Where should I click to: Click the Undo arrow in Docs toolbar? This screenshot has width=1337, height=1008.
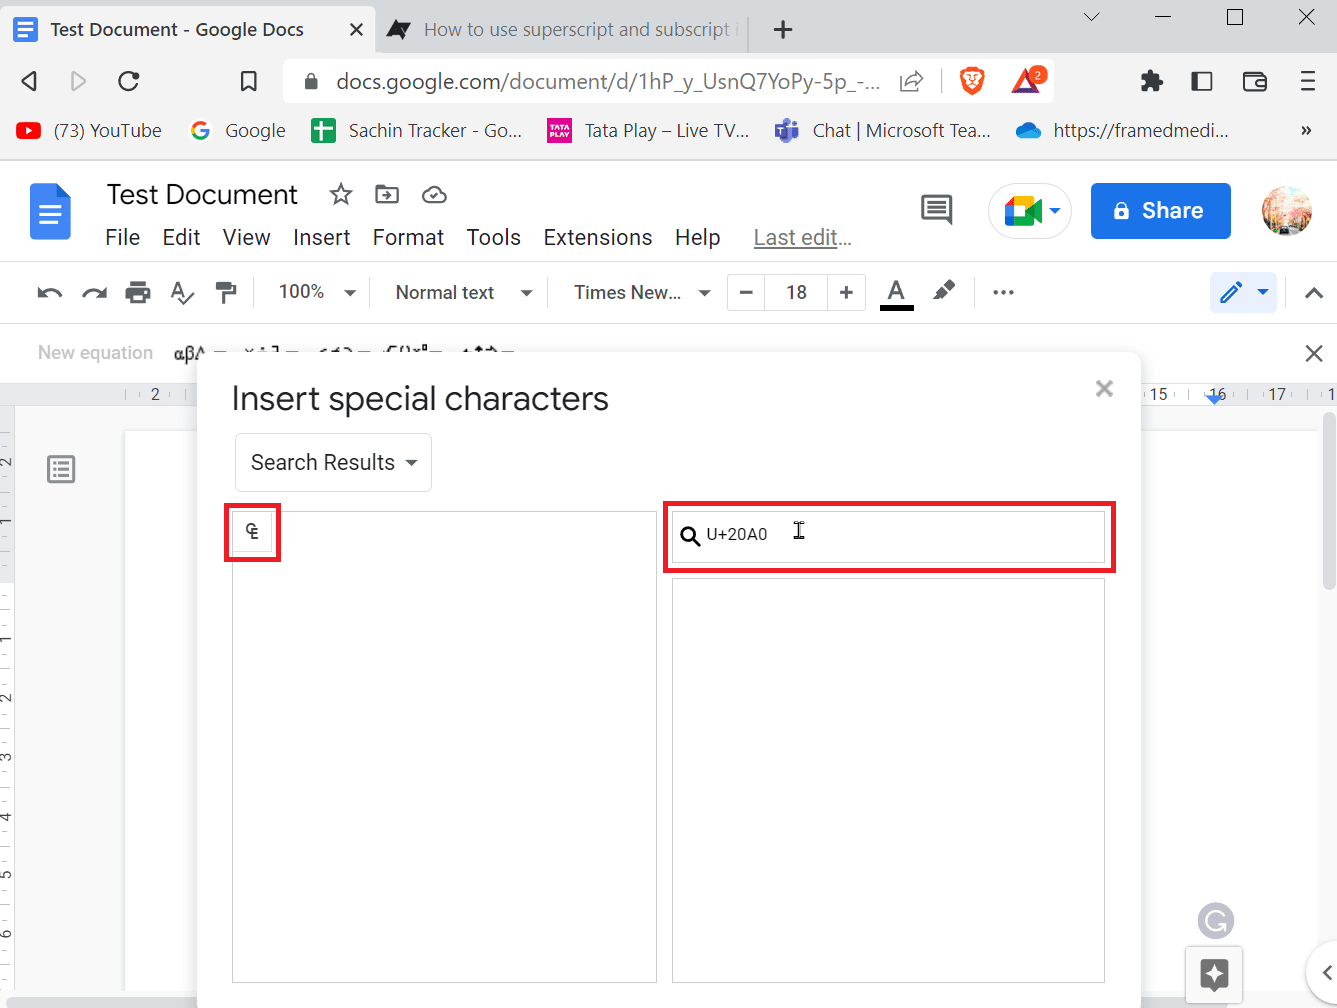[49, 293]
